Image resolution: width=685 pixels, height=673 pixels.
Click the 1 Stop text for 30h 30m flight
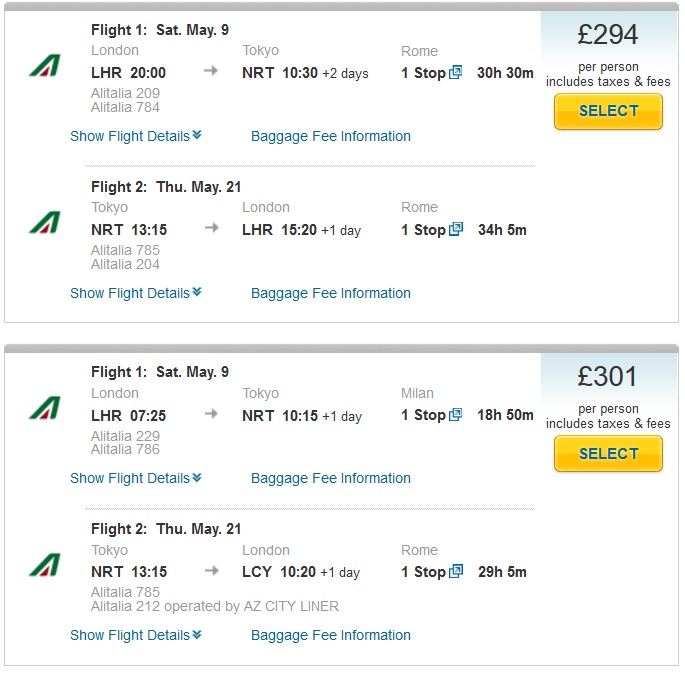coord(423,72)
